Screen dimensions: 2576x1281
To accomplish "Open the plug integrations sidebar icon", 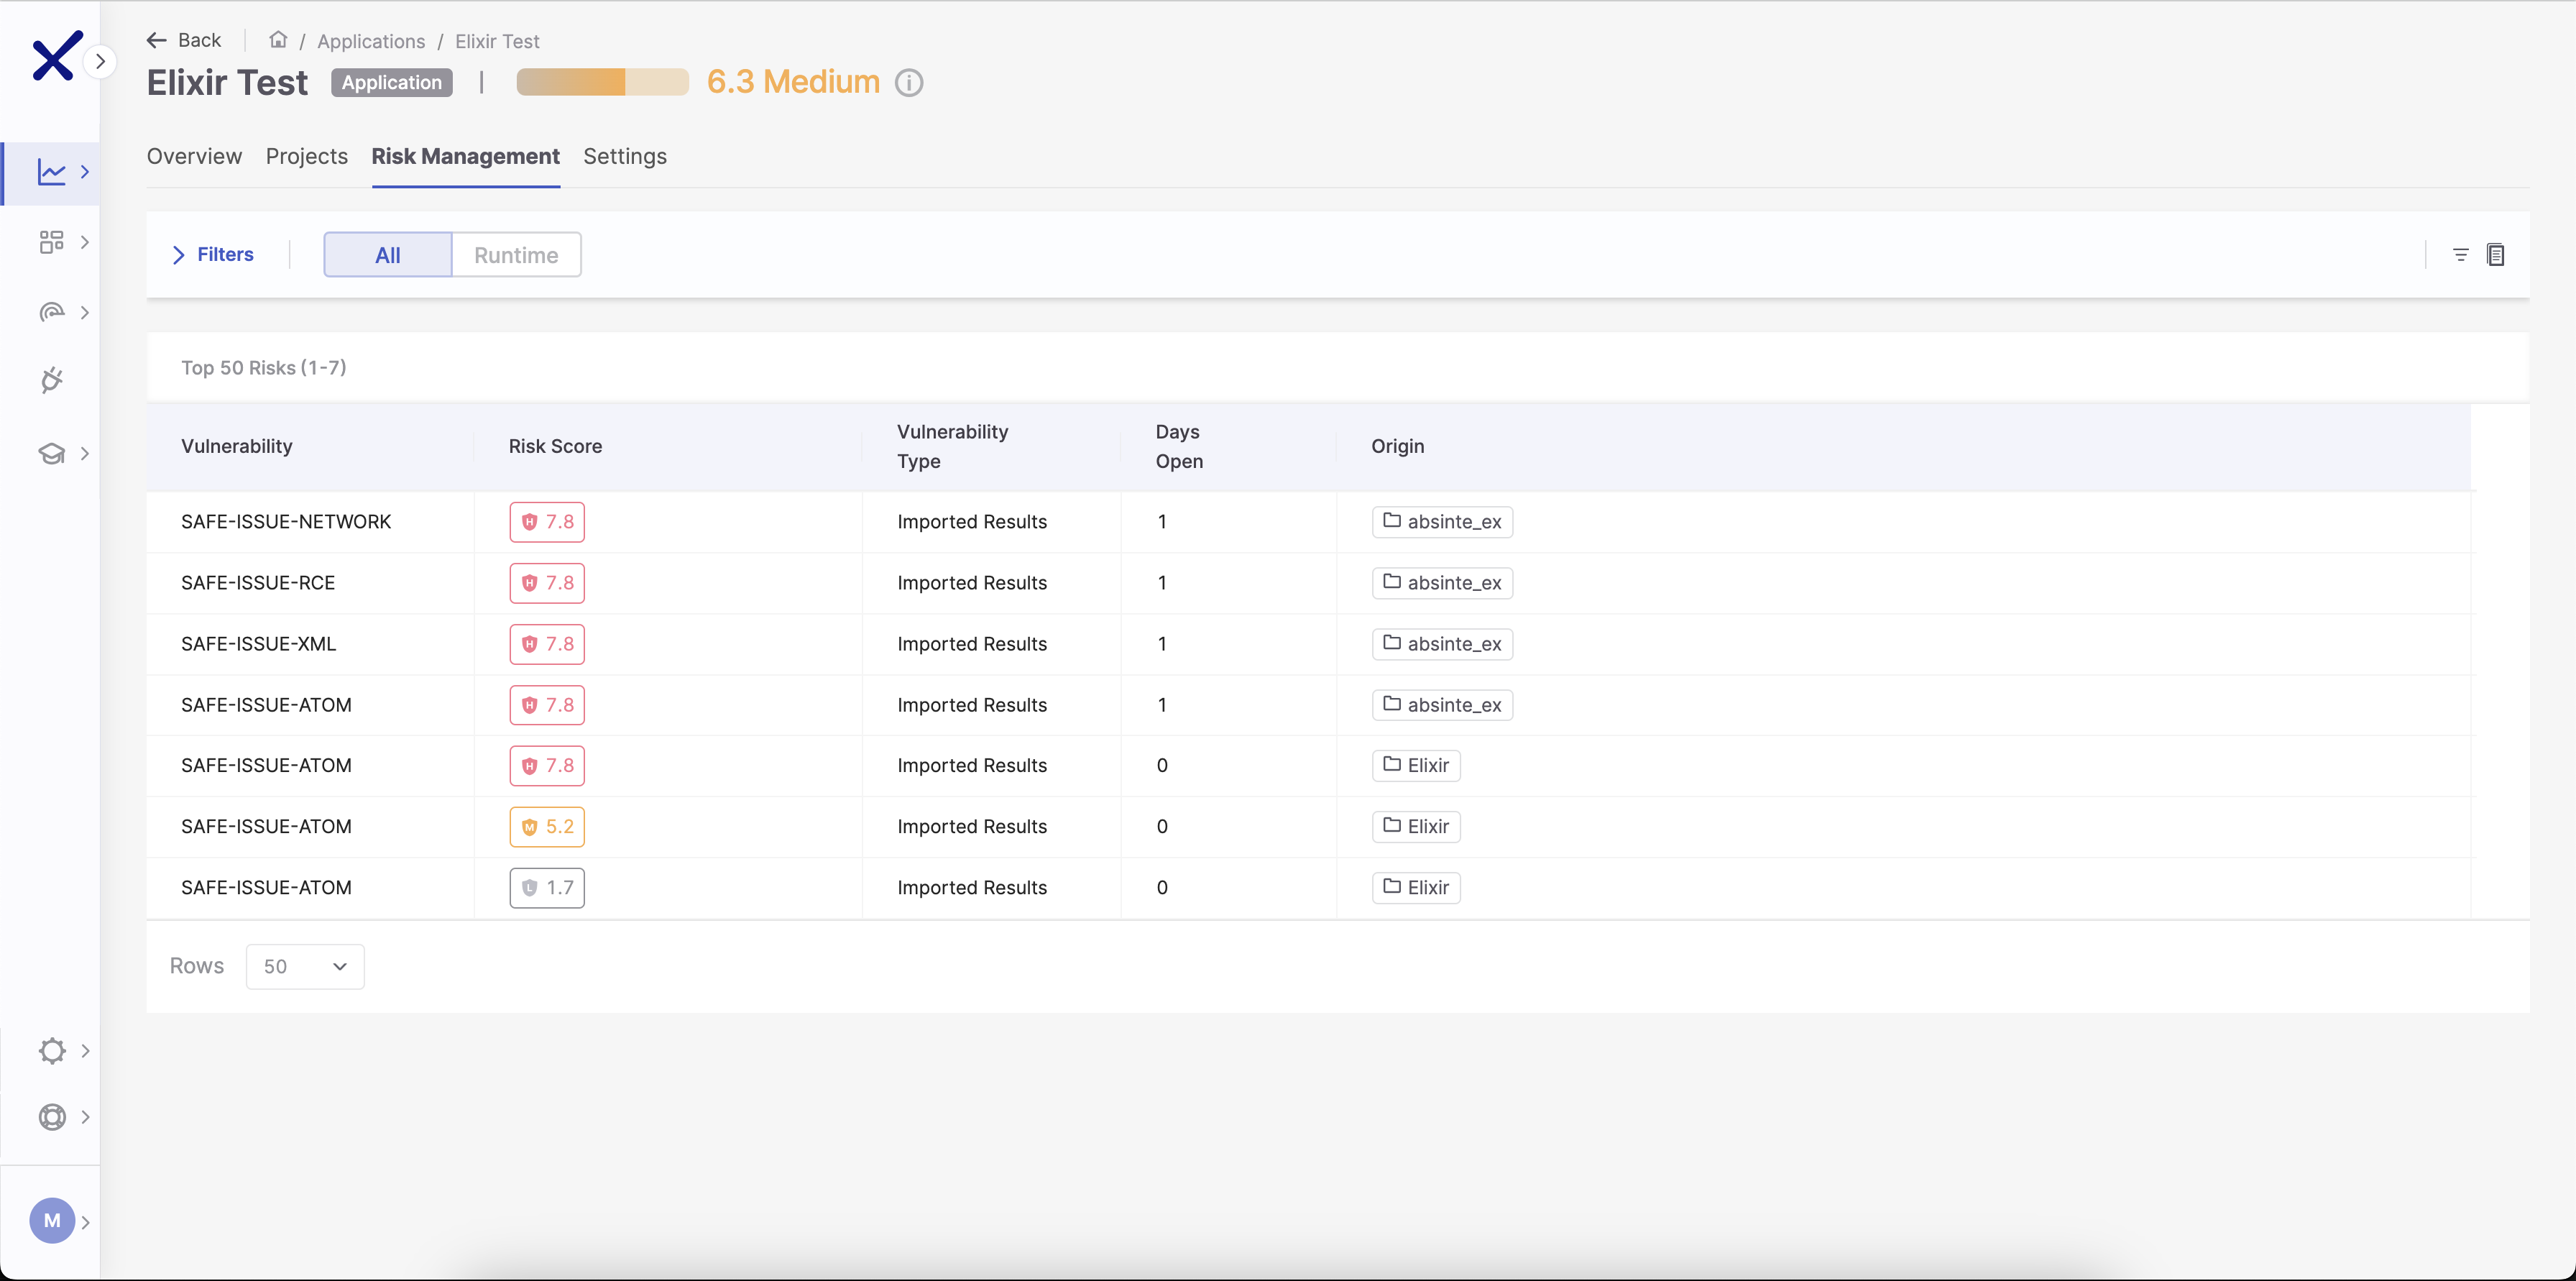I will coord(51,380).
